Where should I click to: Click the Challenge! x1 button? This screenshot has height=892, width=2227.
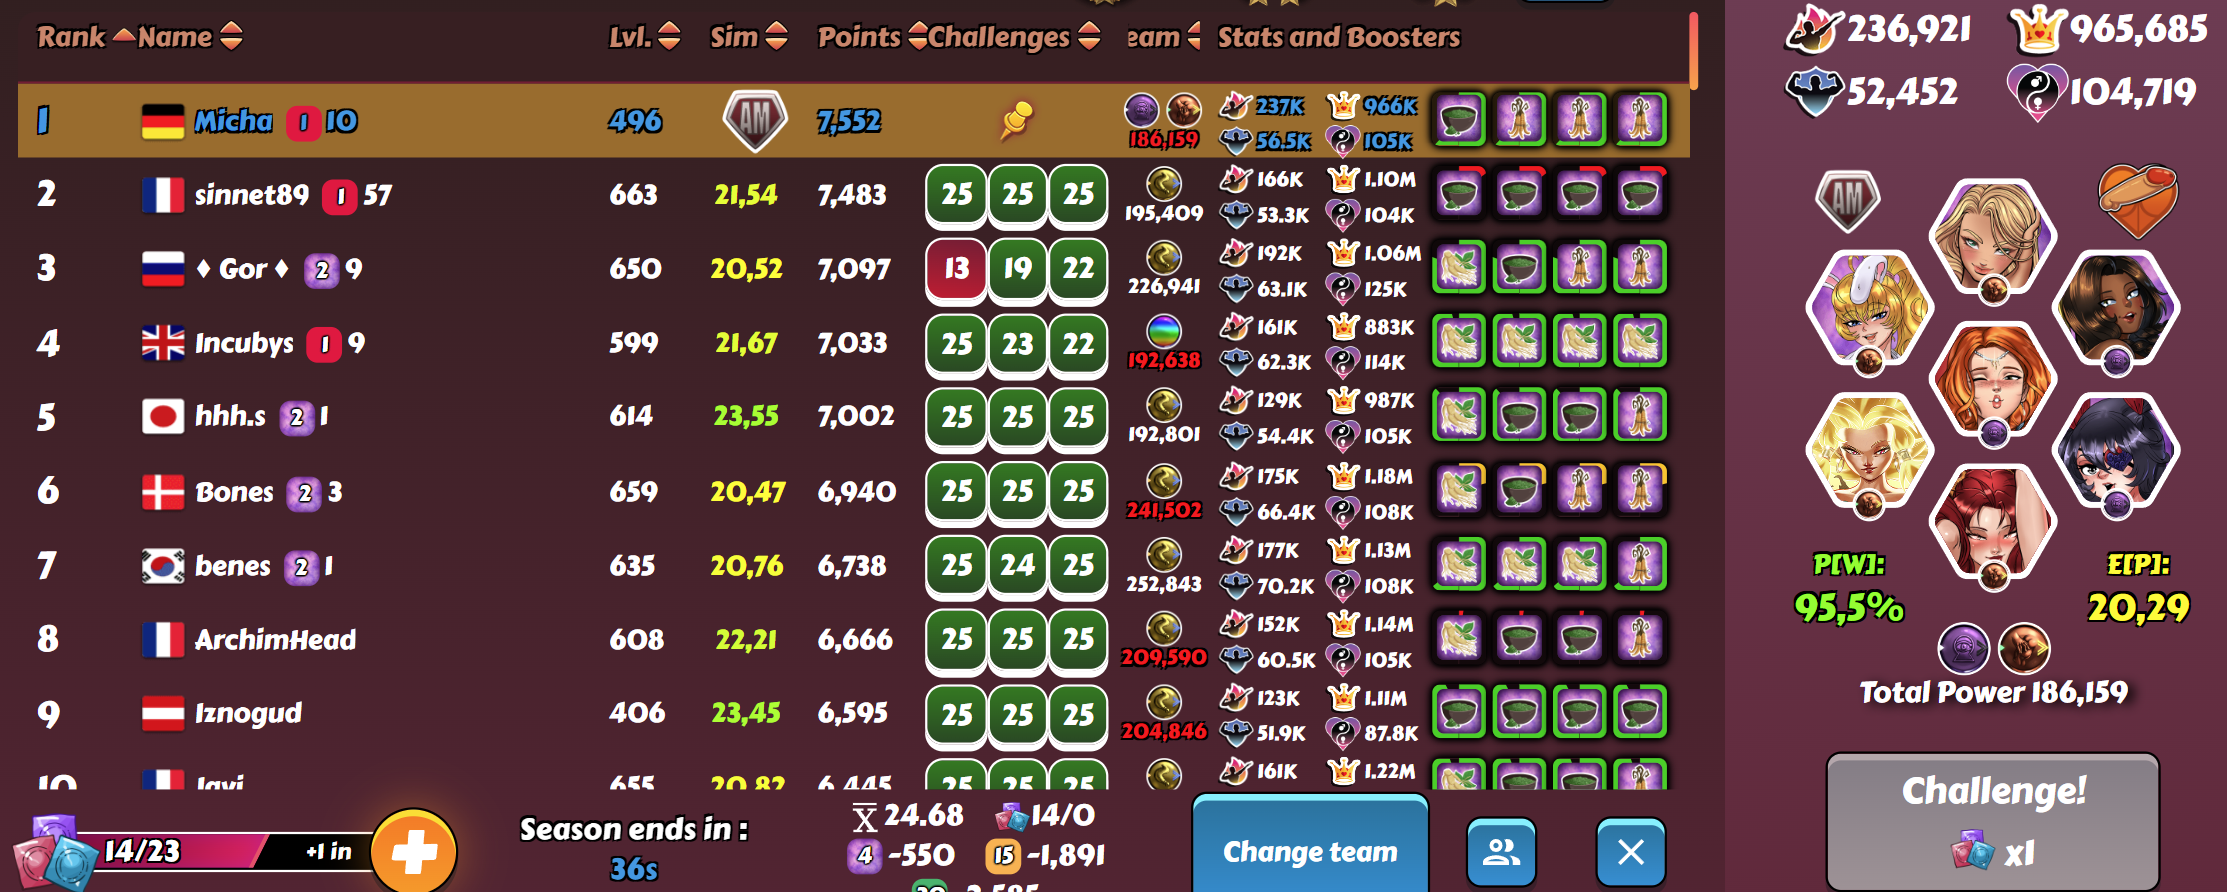point(1993,822)
